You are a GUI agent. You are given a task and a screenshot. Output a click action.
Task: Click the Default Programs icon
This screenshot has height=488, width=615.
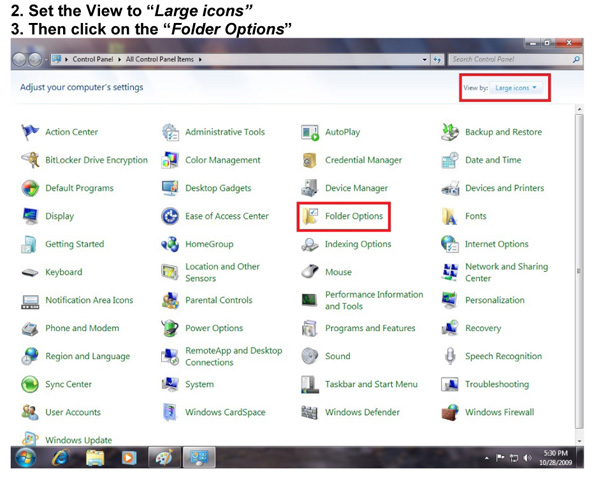pyautogui.click(x=30, y=188)
